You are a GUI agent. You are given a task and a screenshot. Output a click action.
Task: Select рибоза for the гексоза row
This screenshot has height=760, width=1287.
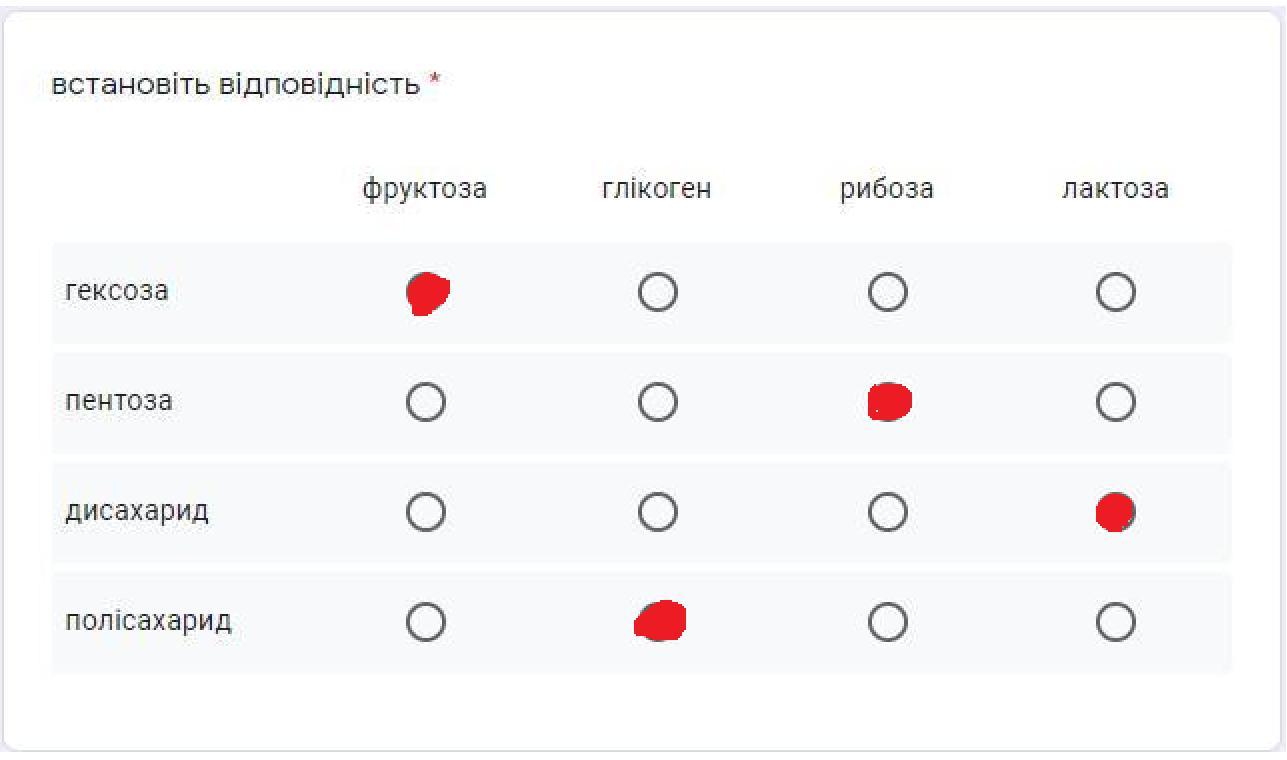888,293
